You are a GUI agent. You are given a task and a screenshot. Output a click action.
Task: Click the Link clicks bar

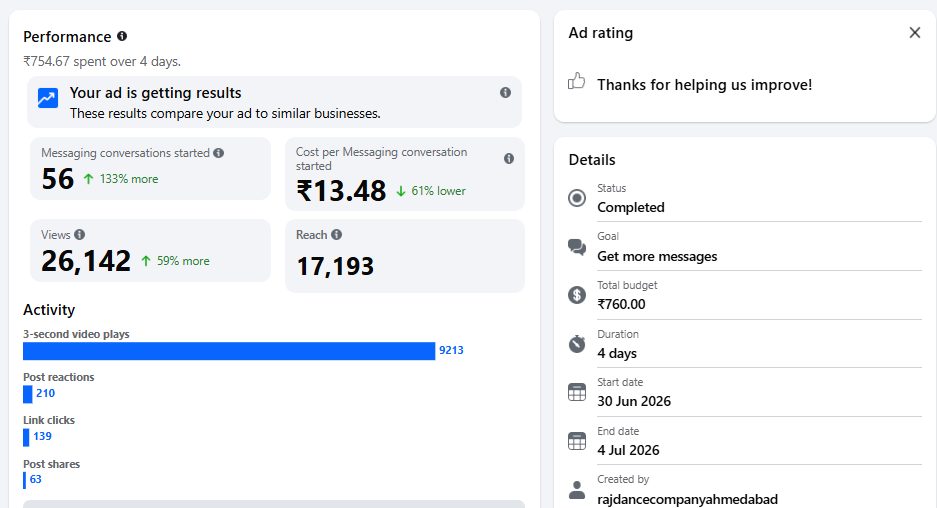(x=26, y=437)
